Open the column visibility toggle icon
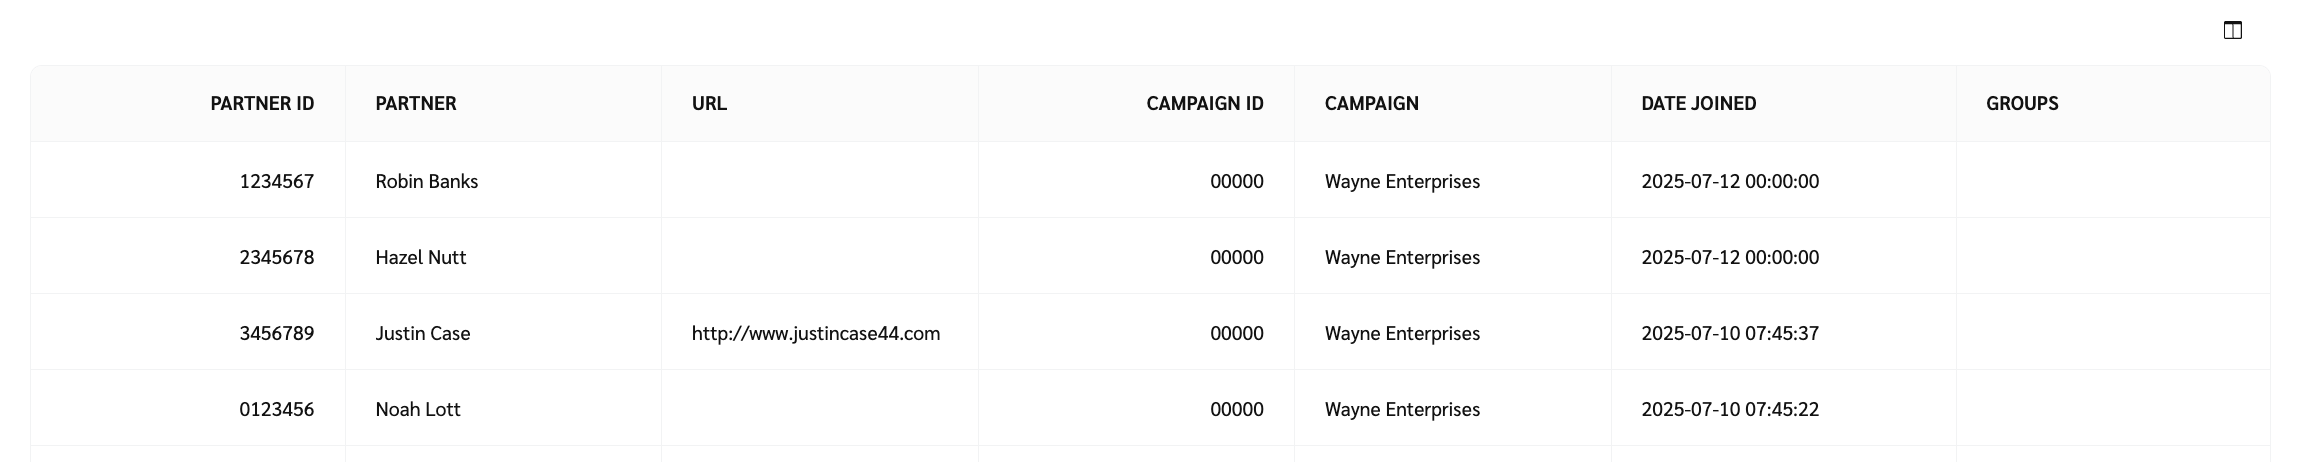This screenshot has width=2316, height=462. 2232,30
